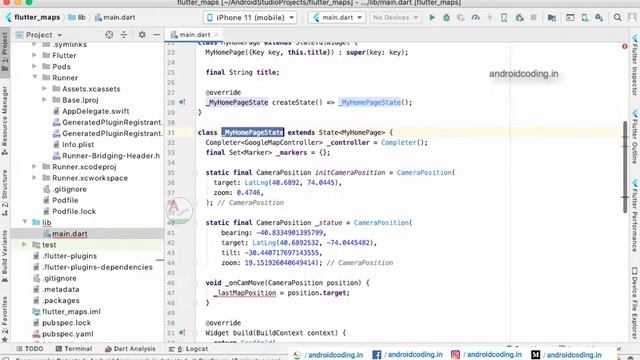The image size is (640, 360).
Task: Click the run with coverage icon
Action: click(461, 18)
